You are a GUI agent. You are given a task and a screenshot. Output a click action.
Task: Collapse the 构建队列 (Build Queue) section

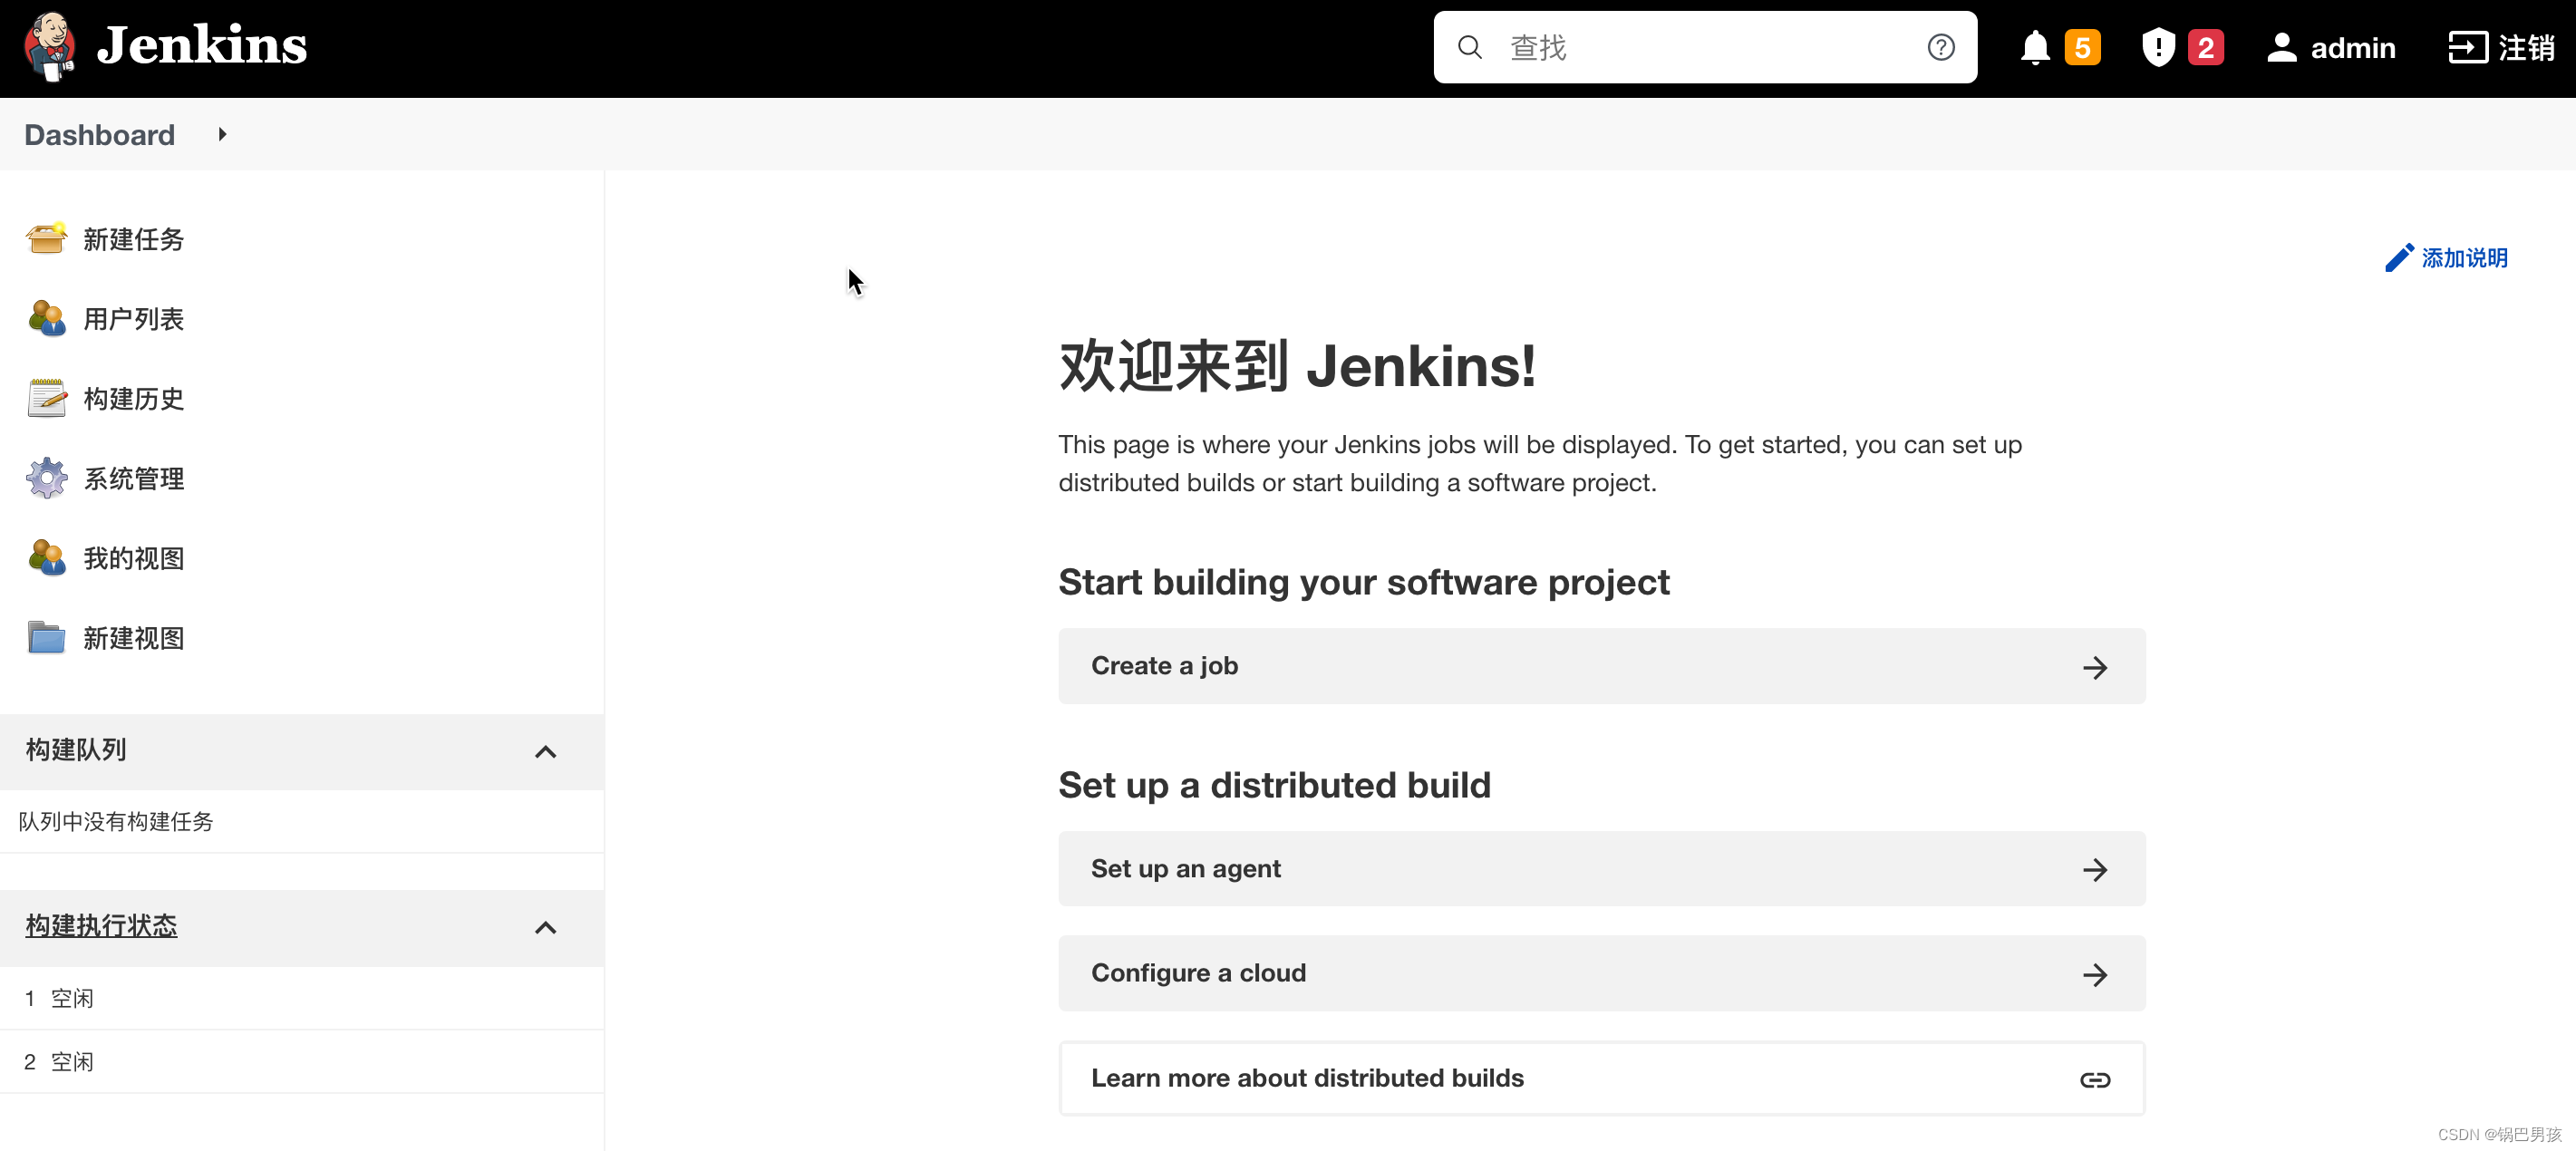pos(547,752)
